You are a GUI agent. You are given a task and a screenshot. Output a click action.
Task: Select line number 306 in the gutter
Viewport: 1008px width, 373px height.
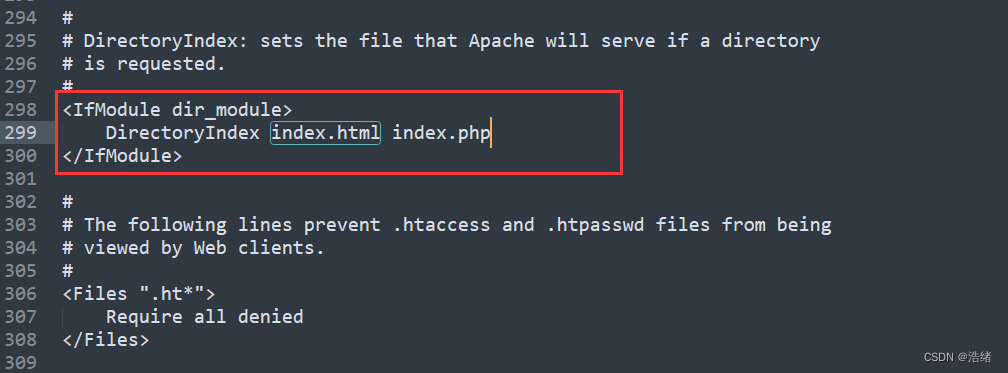point(21,294)
